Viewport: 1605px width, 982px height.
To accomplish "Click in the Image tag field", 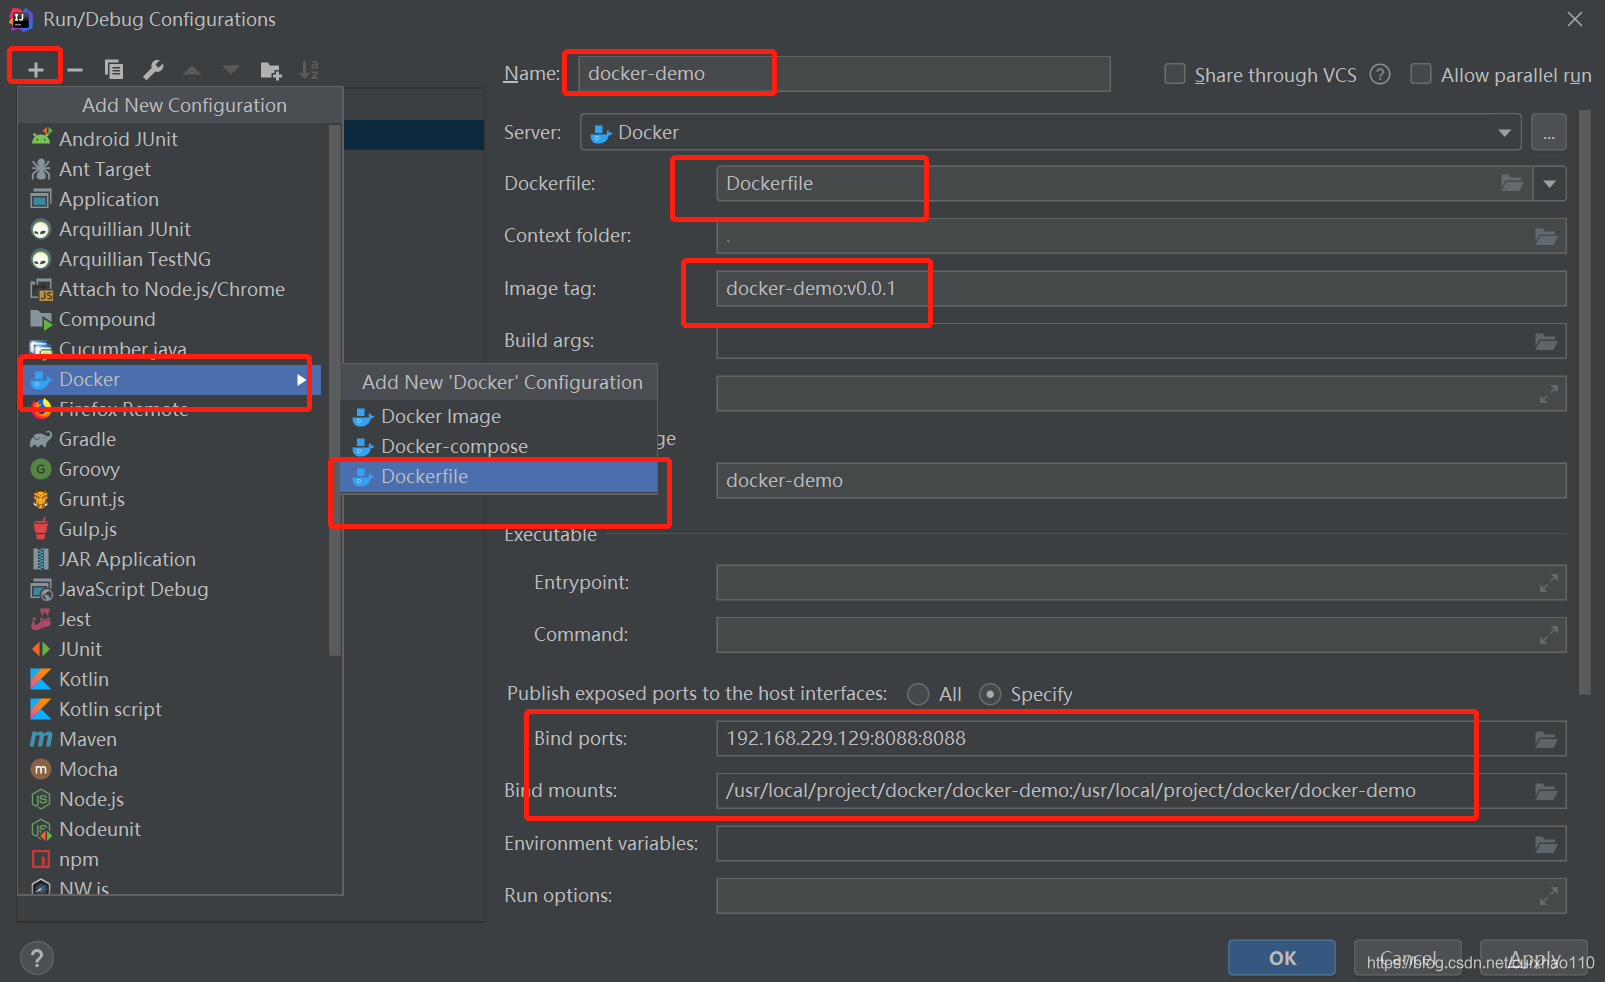I will pos(1141,289).
